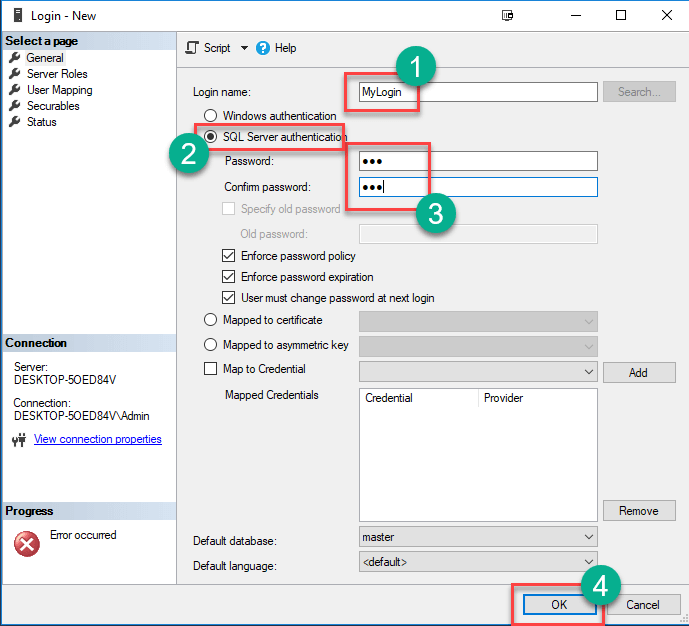Open the Help icon in toolbar

[x=263, y=48]
